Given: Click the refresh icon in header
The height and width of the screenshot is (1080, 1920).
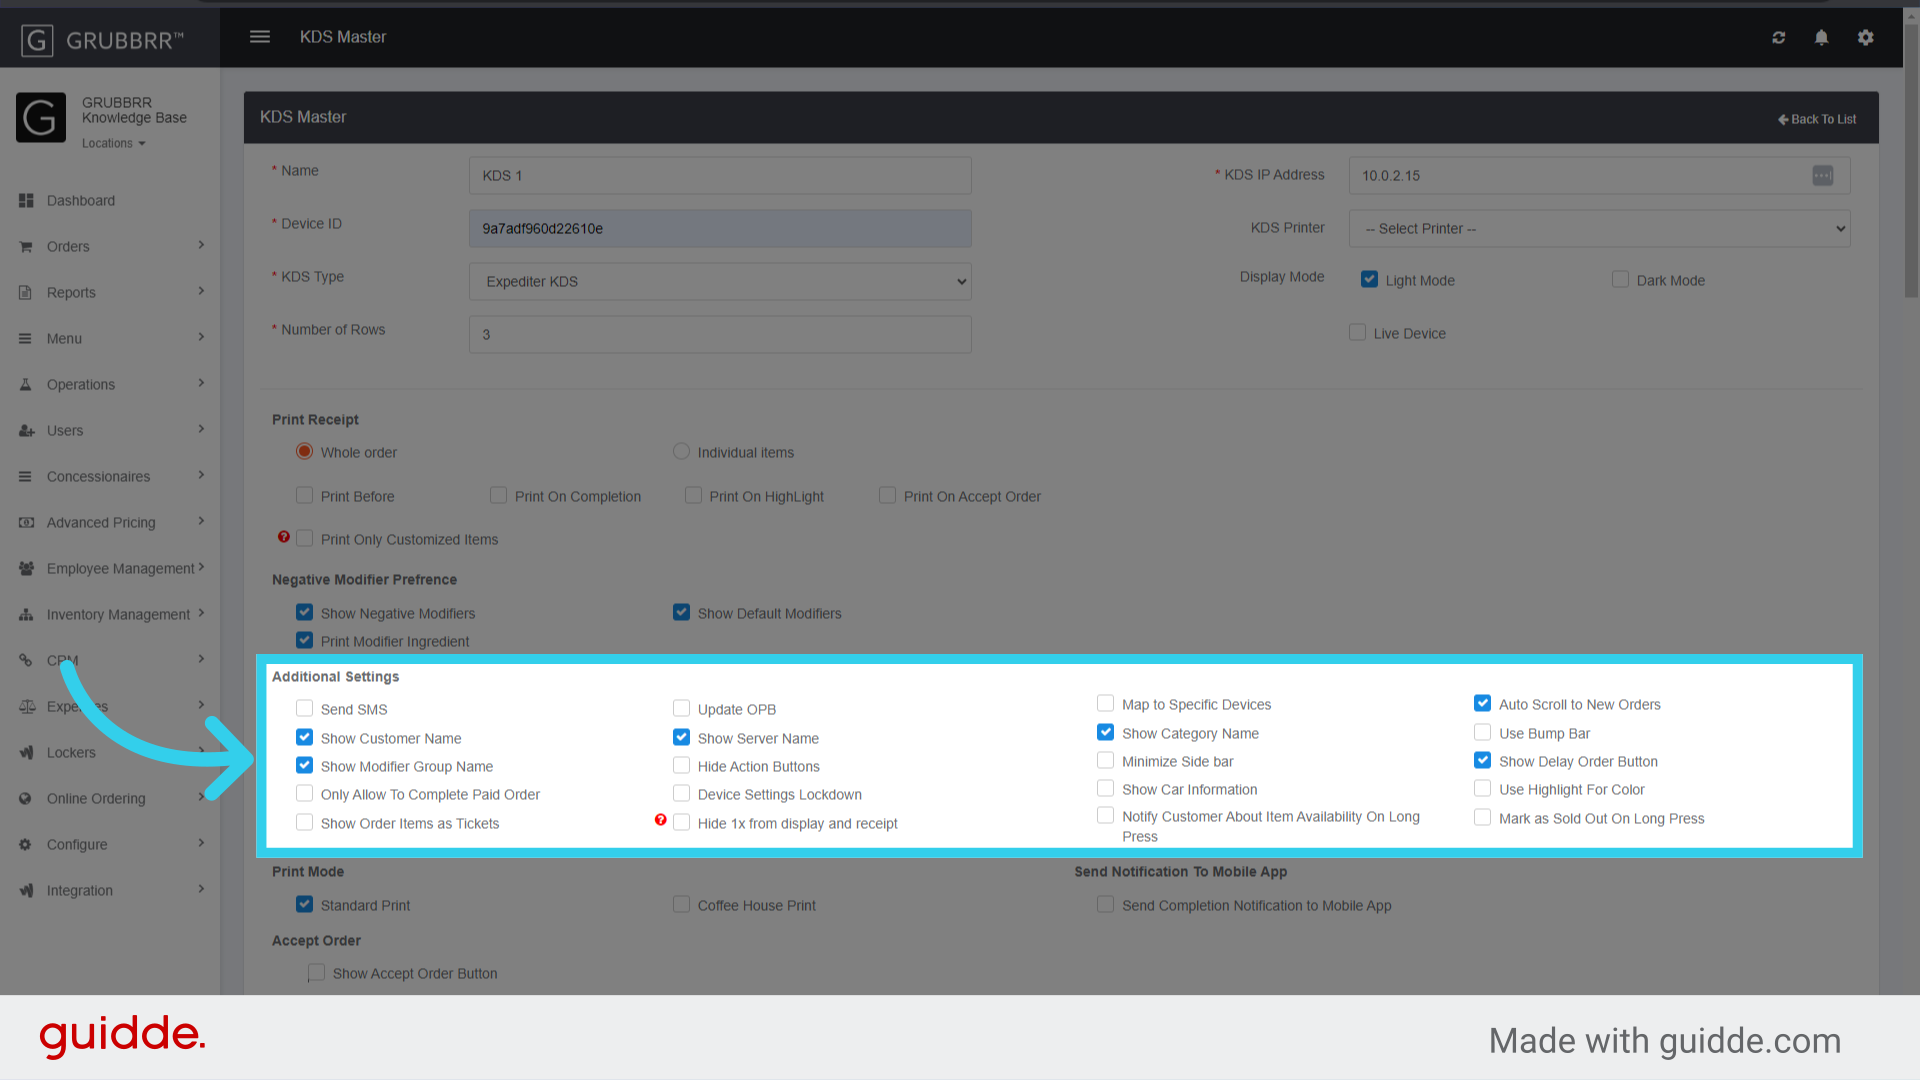Looking at the screenshot, I should coord(1779,38).
